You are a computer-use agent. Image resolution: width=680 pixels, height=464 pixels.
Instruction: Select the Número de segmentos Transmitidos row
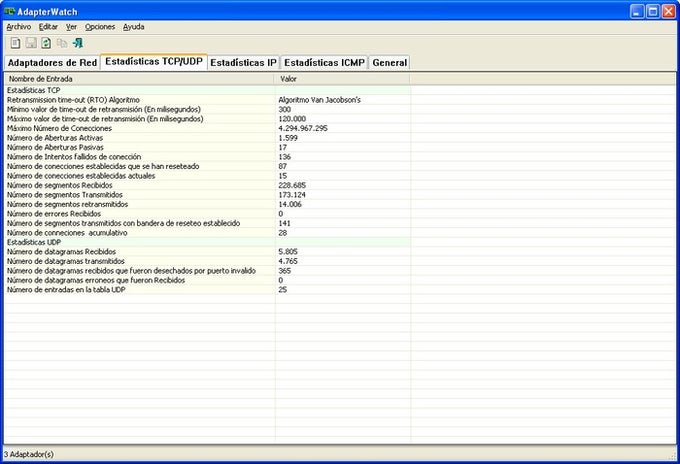pos(207,195)
